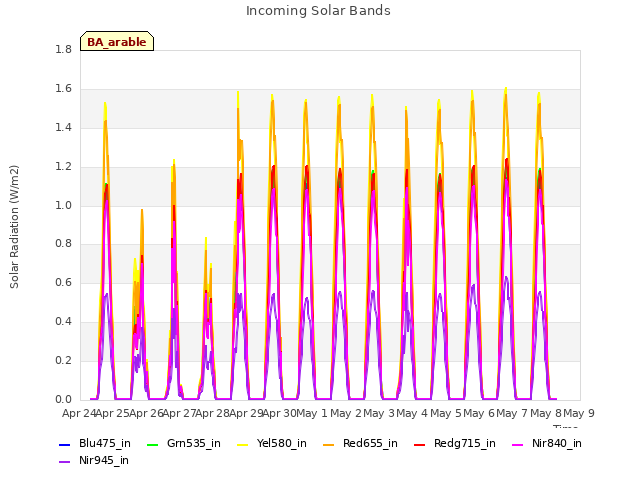Screen dimensions: 640x480
Task: Select the Nir945_in legend label
Action: pyautogui.click(x=104, y=460)
